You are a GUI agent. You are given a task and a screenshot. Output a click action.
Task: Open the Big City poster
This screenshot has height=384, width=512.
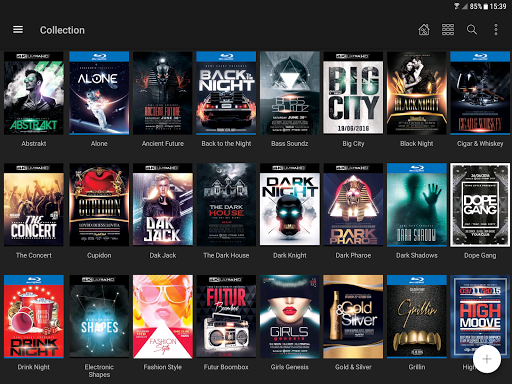[353, 93]
